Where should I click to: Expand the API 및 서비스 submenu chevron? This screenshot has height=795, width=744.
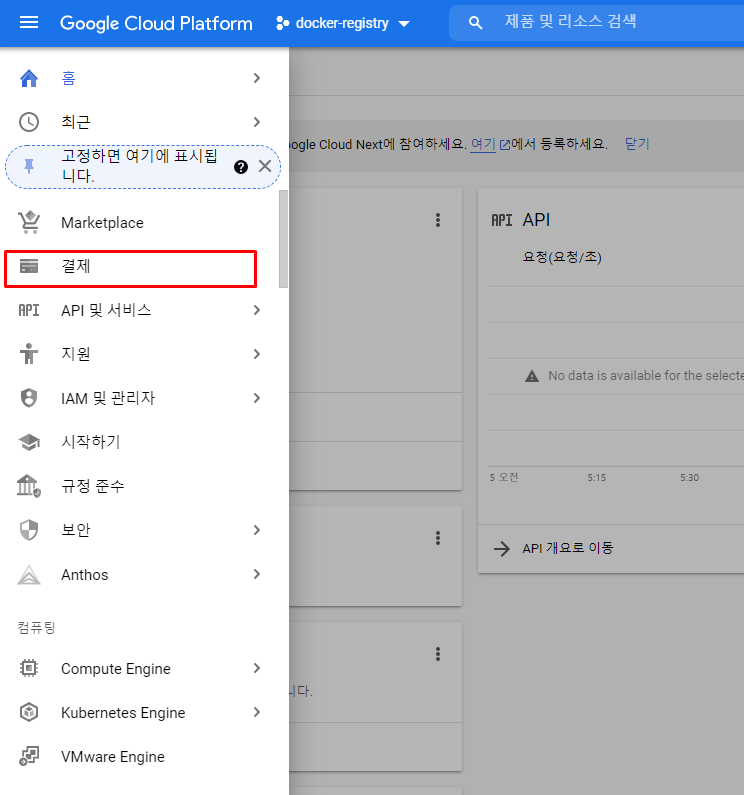coord(257,310)
